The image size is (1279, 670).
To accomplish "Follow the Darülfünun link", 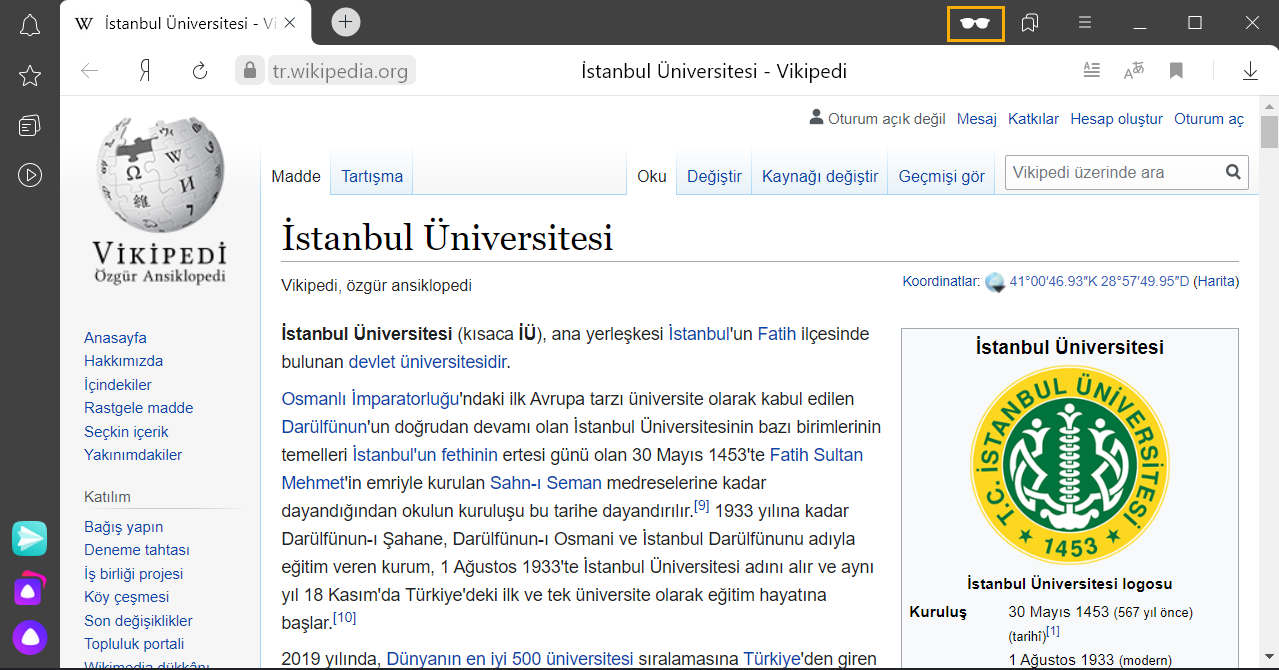I will pos(325,427).
